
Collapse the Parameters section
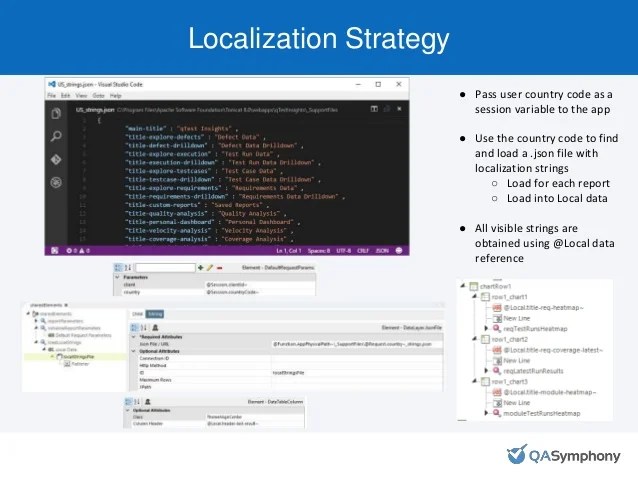point(118,277)
